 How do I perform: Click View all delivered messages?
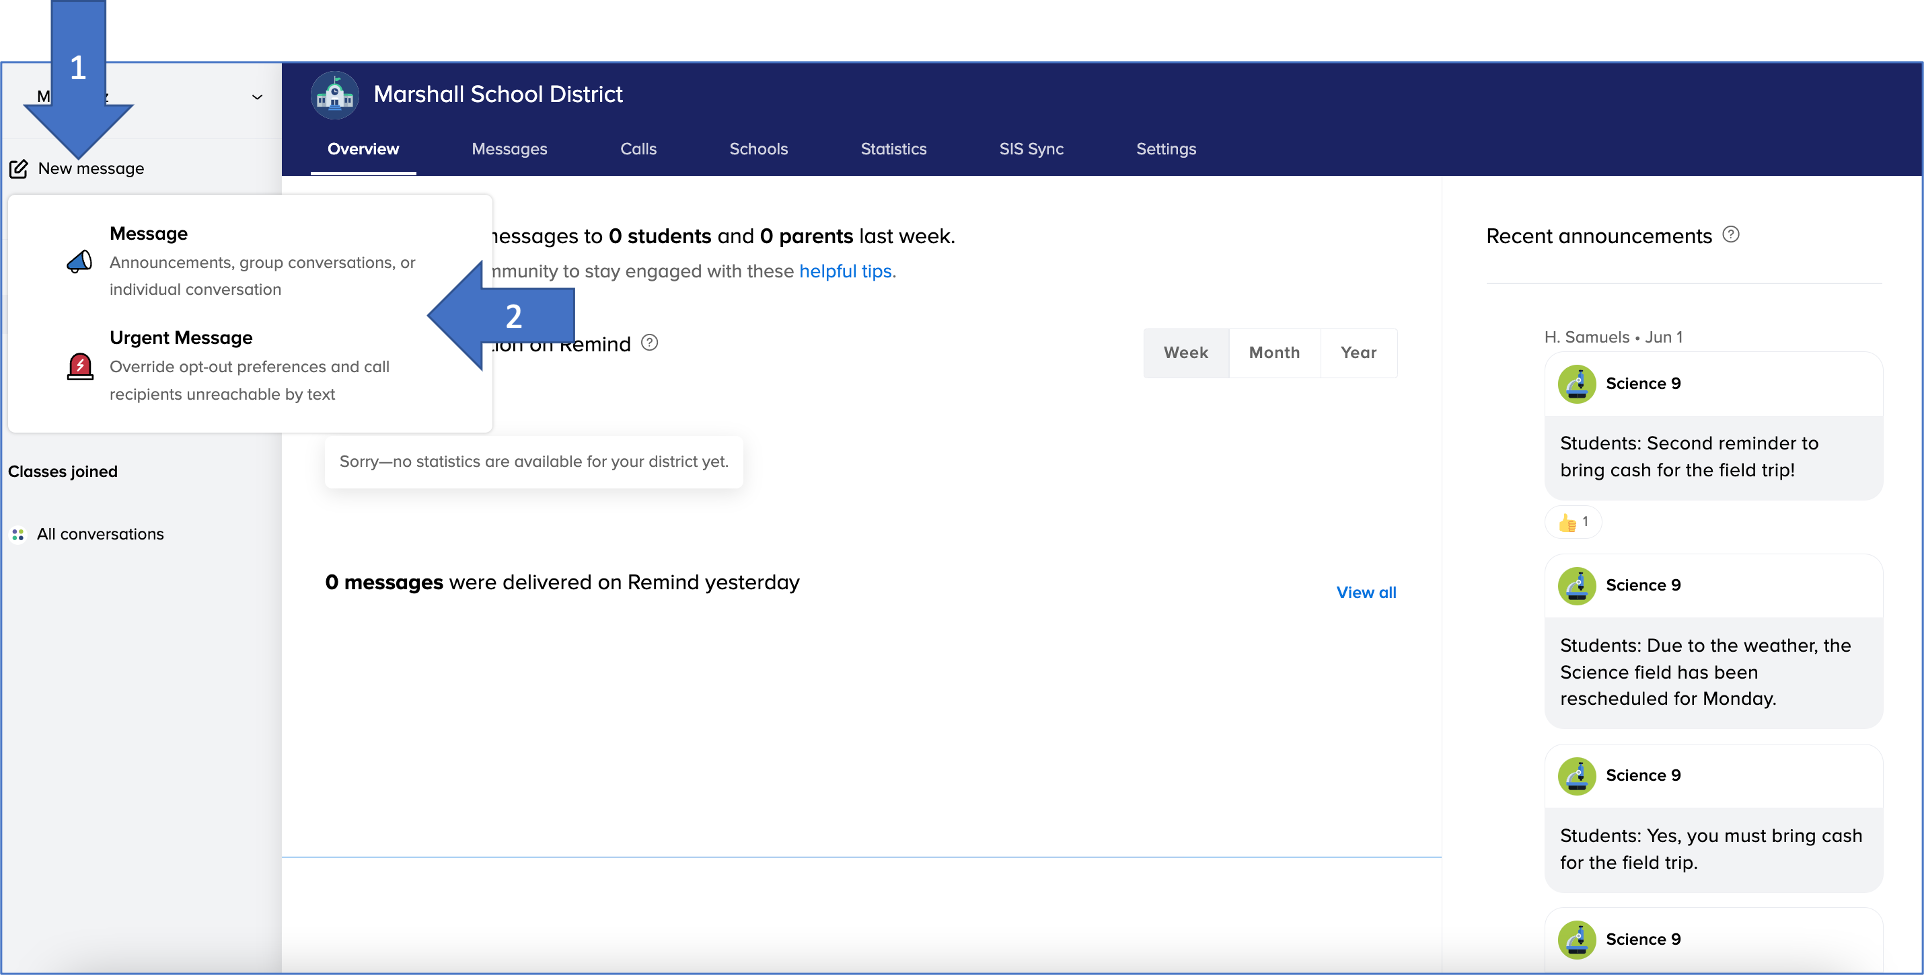(1366, 593)
